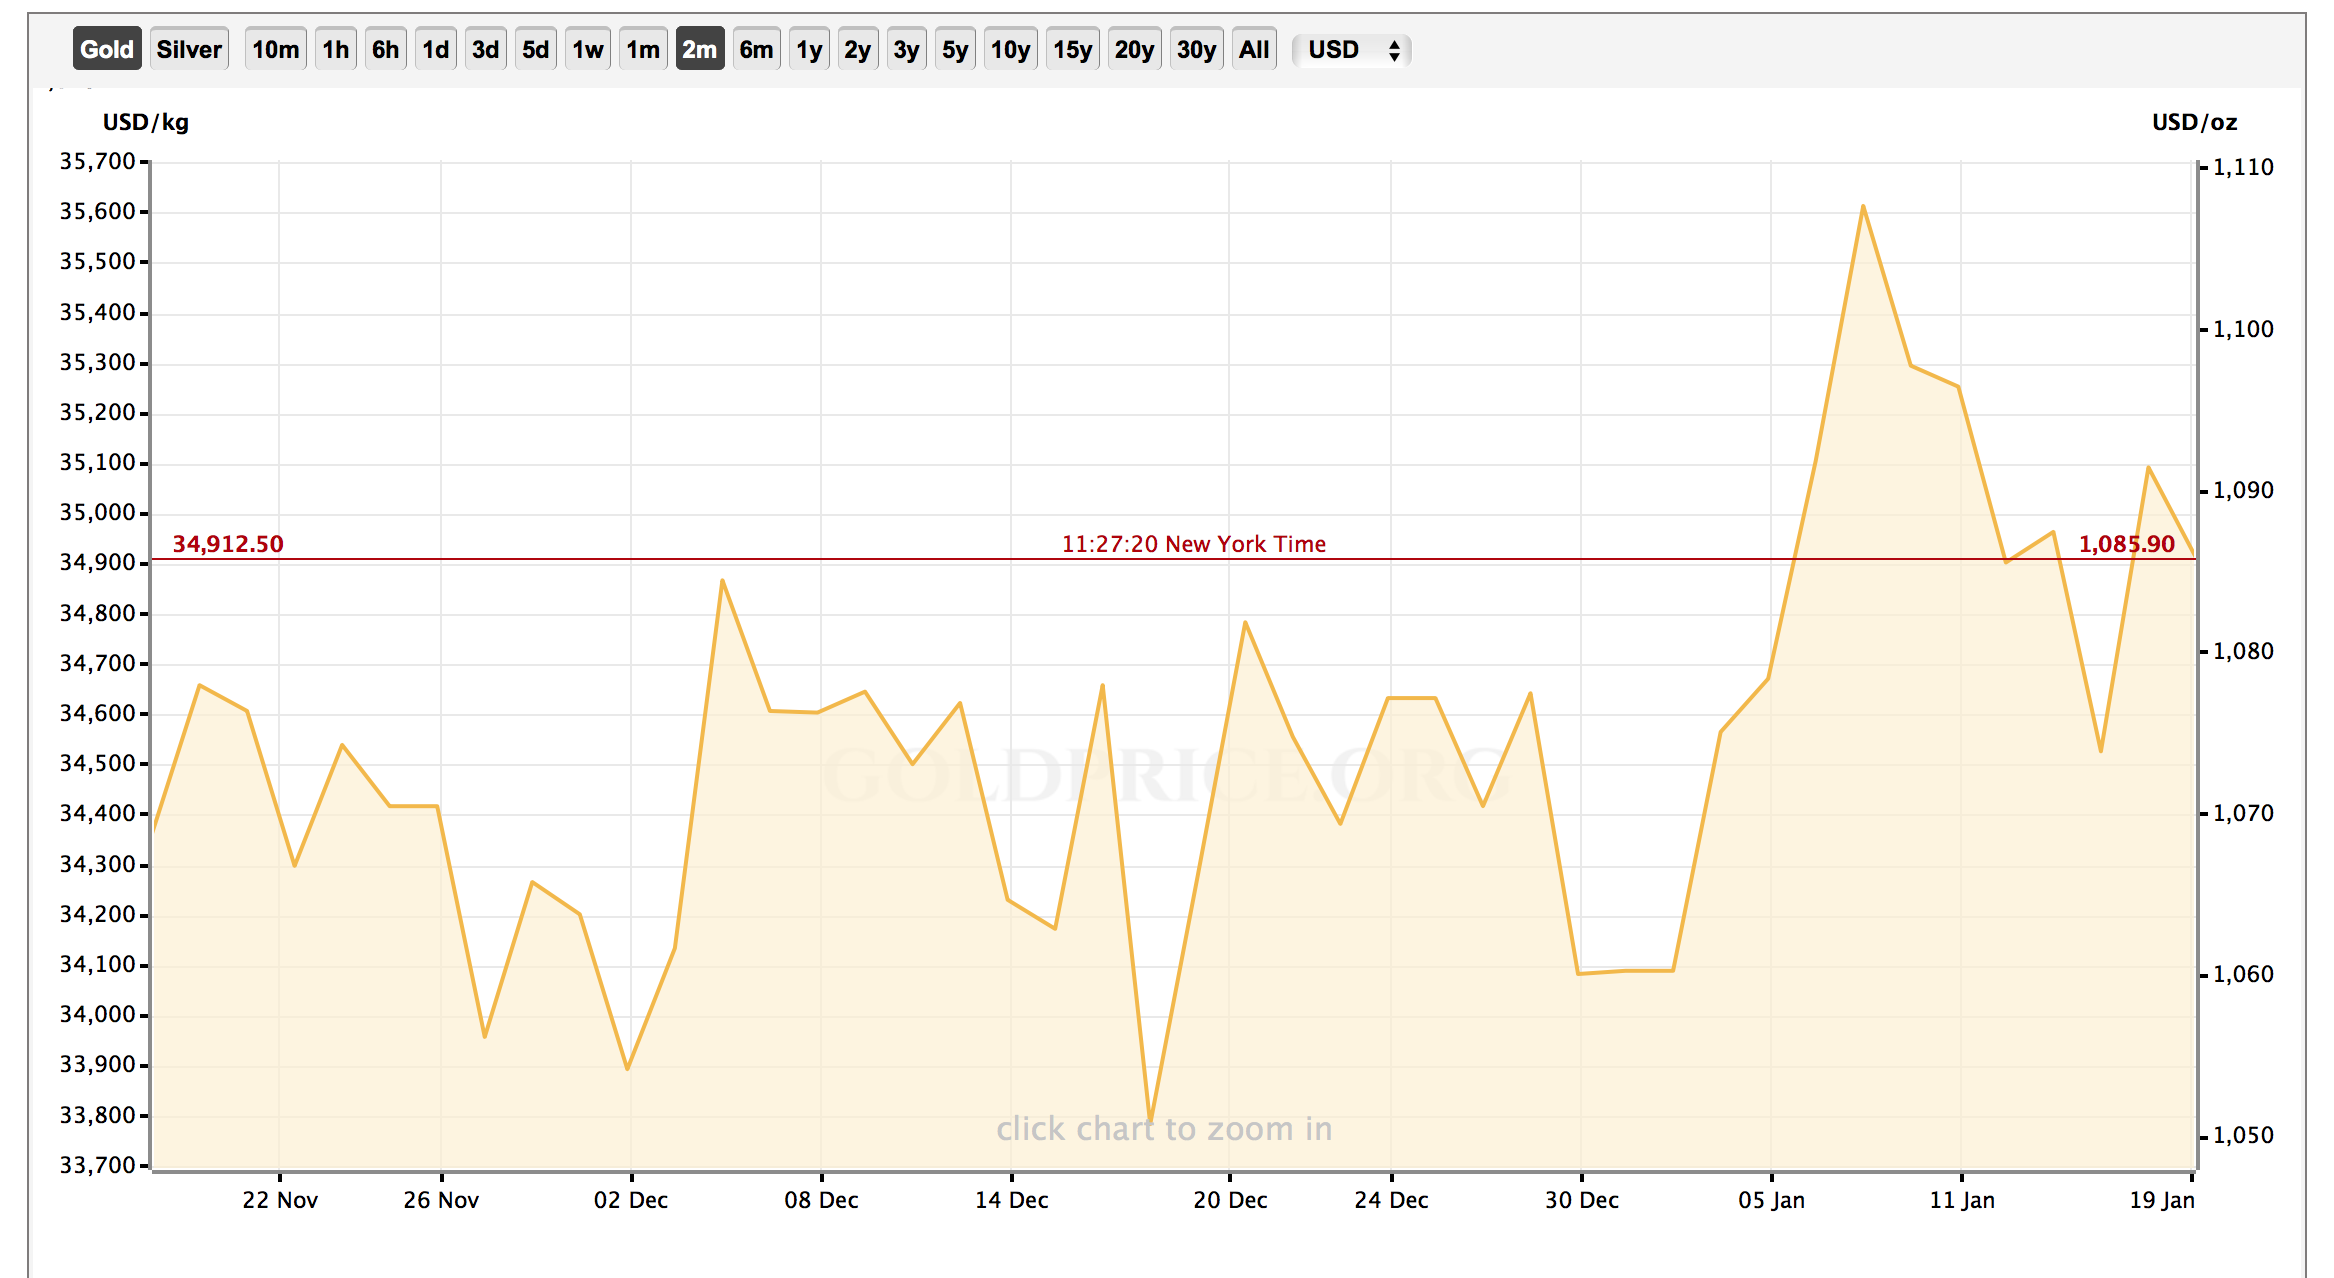The image size is (2334, 1278).
Task: Show the 1w price range
Action: pyautogui.click(x=587, y=49)
